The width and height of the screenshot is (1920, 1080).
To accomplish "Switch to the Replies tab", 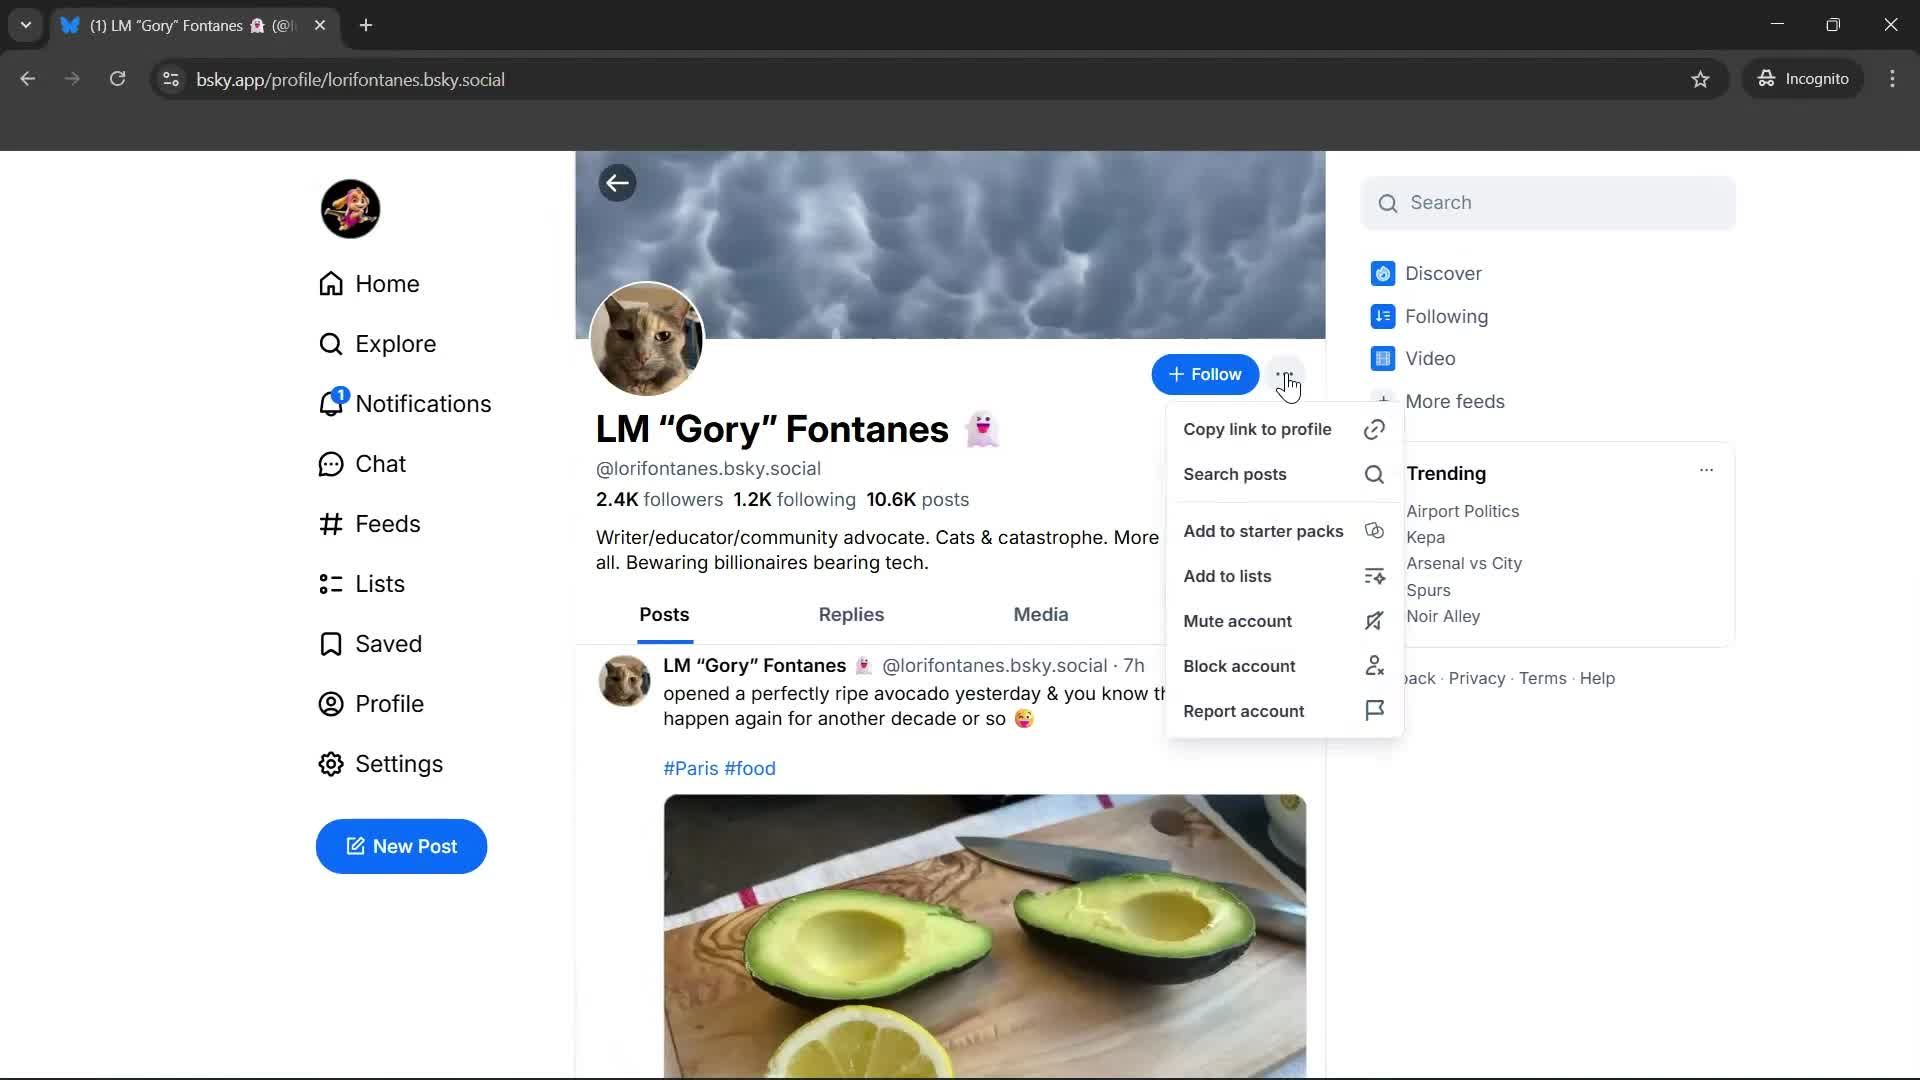I will [x=850, y=614].
